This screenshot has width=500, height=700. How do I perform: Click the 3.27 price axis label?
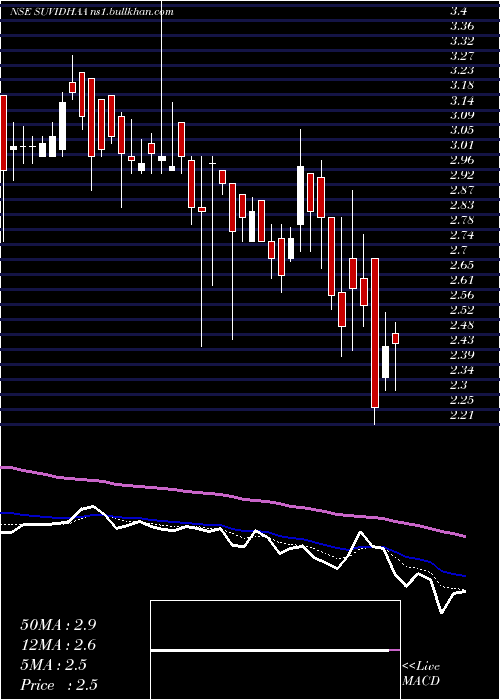pos(462,56)
